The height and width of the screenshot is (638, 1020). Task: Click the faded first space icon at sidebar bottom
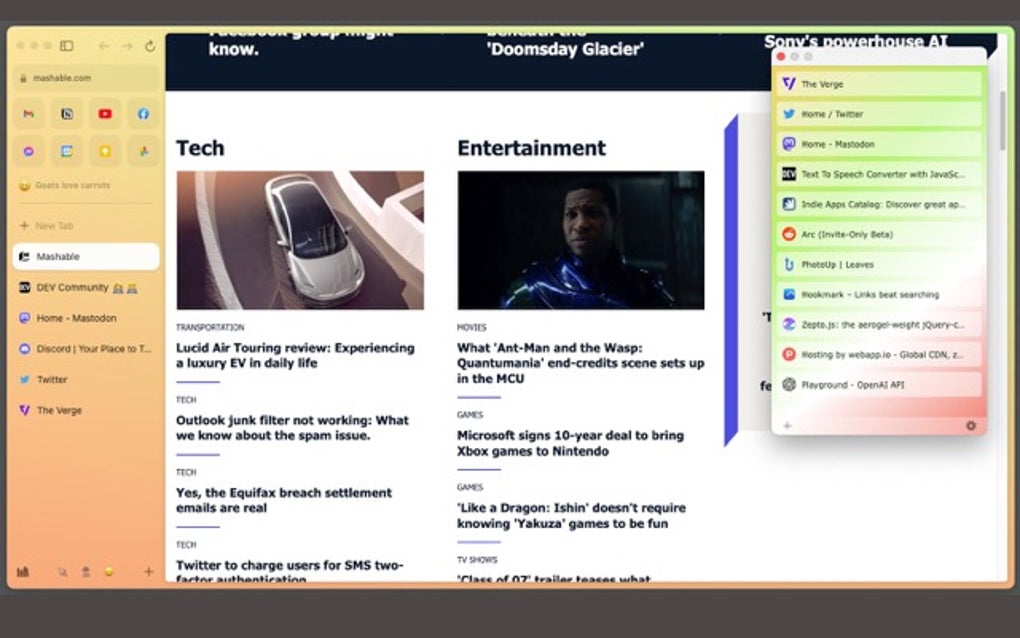tap(62, 572)
